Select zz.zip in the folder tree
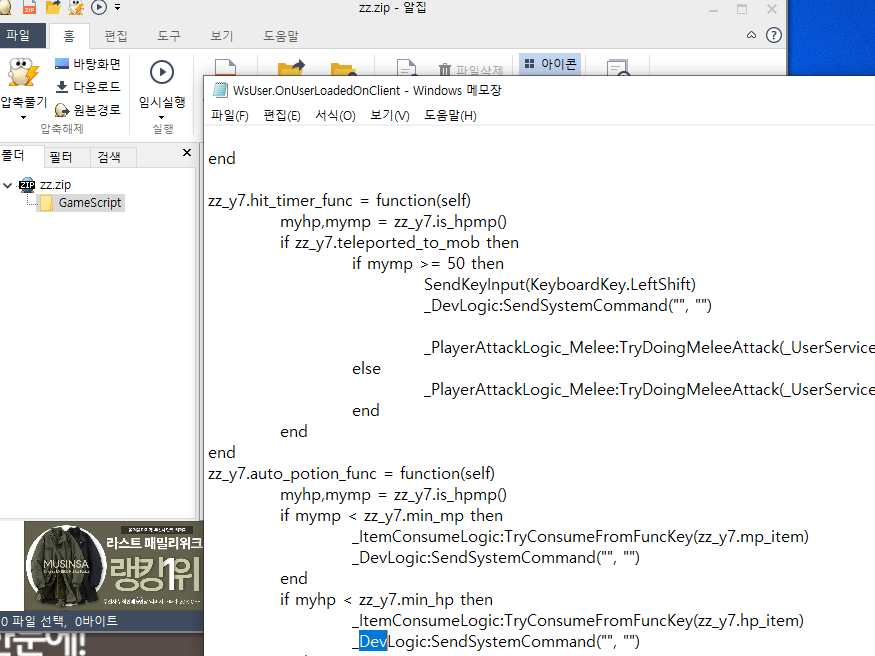The width and height of the screenshot is (875, 656). coord(55,185)
